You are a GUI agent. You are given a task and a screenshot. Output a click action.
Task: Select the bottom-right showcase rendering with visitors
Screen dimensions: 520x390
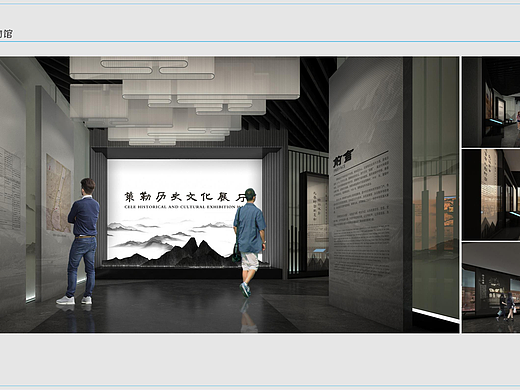(x=491, y=288)
